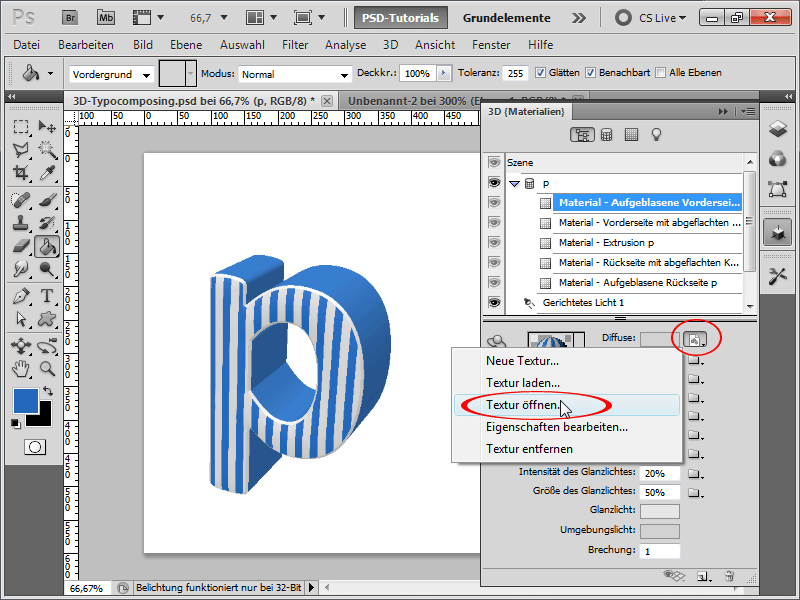Select the Hand tool
The image size is (800, 600).
click(x=21, y=368)
